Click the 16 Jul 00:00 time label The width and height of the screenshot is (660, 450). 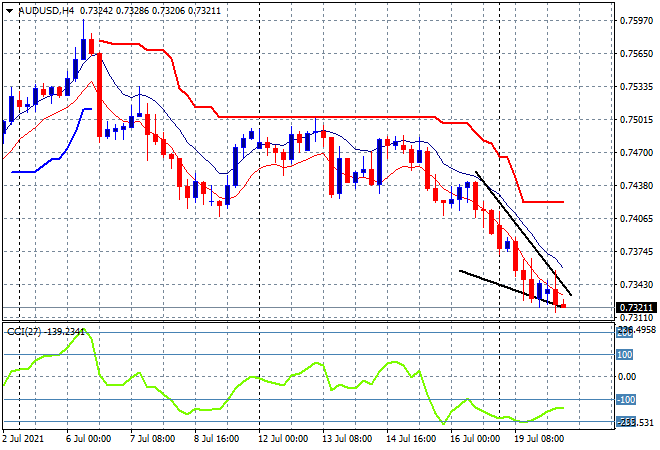point(475,439)
